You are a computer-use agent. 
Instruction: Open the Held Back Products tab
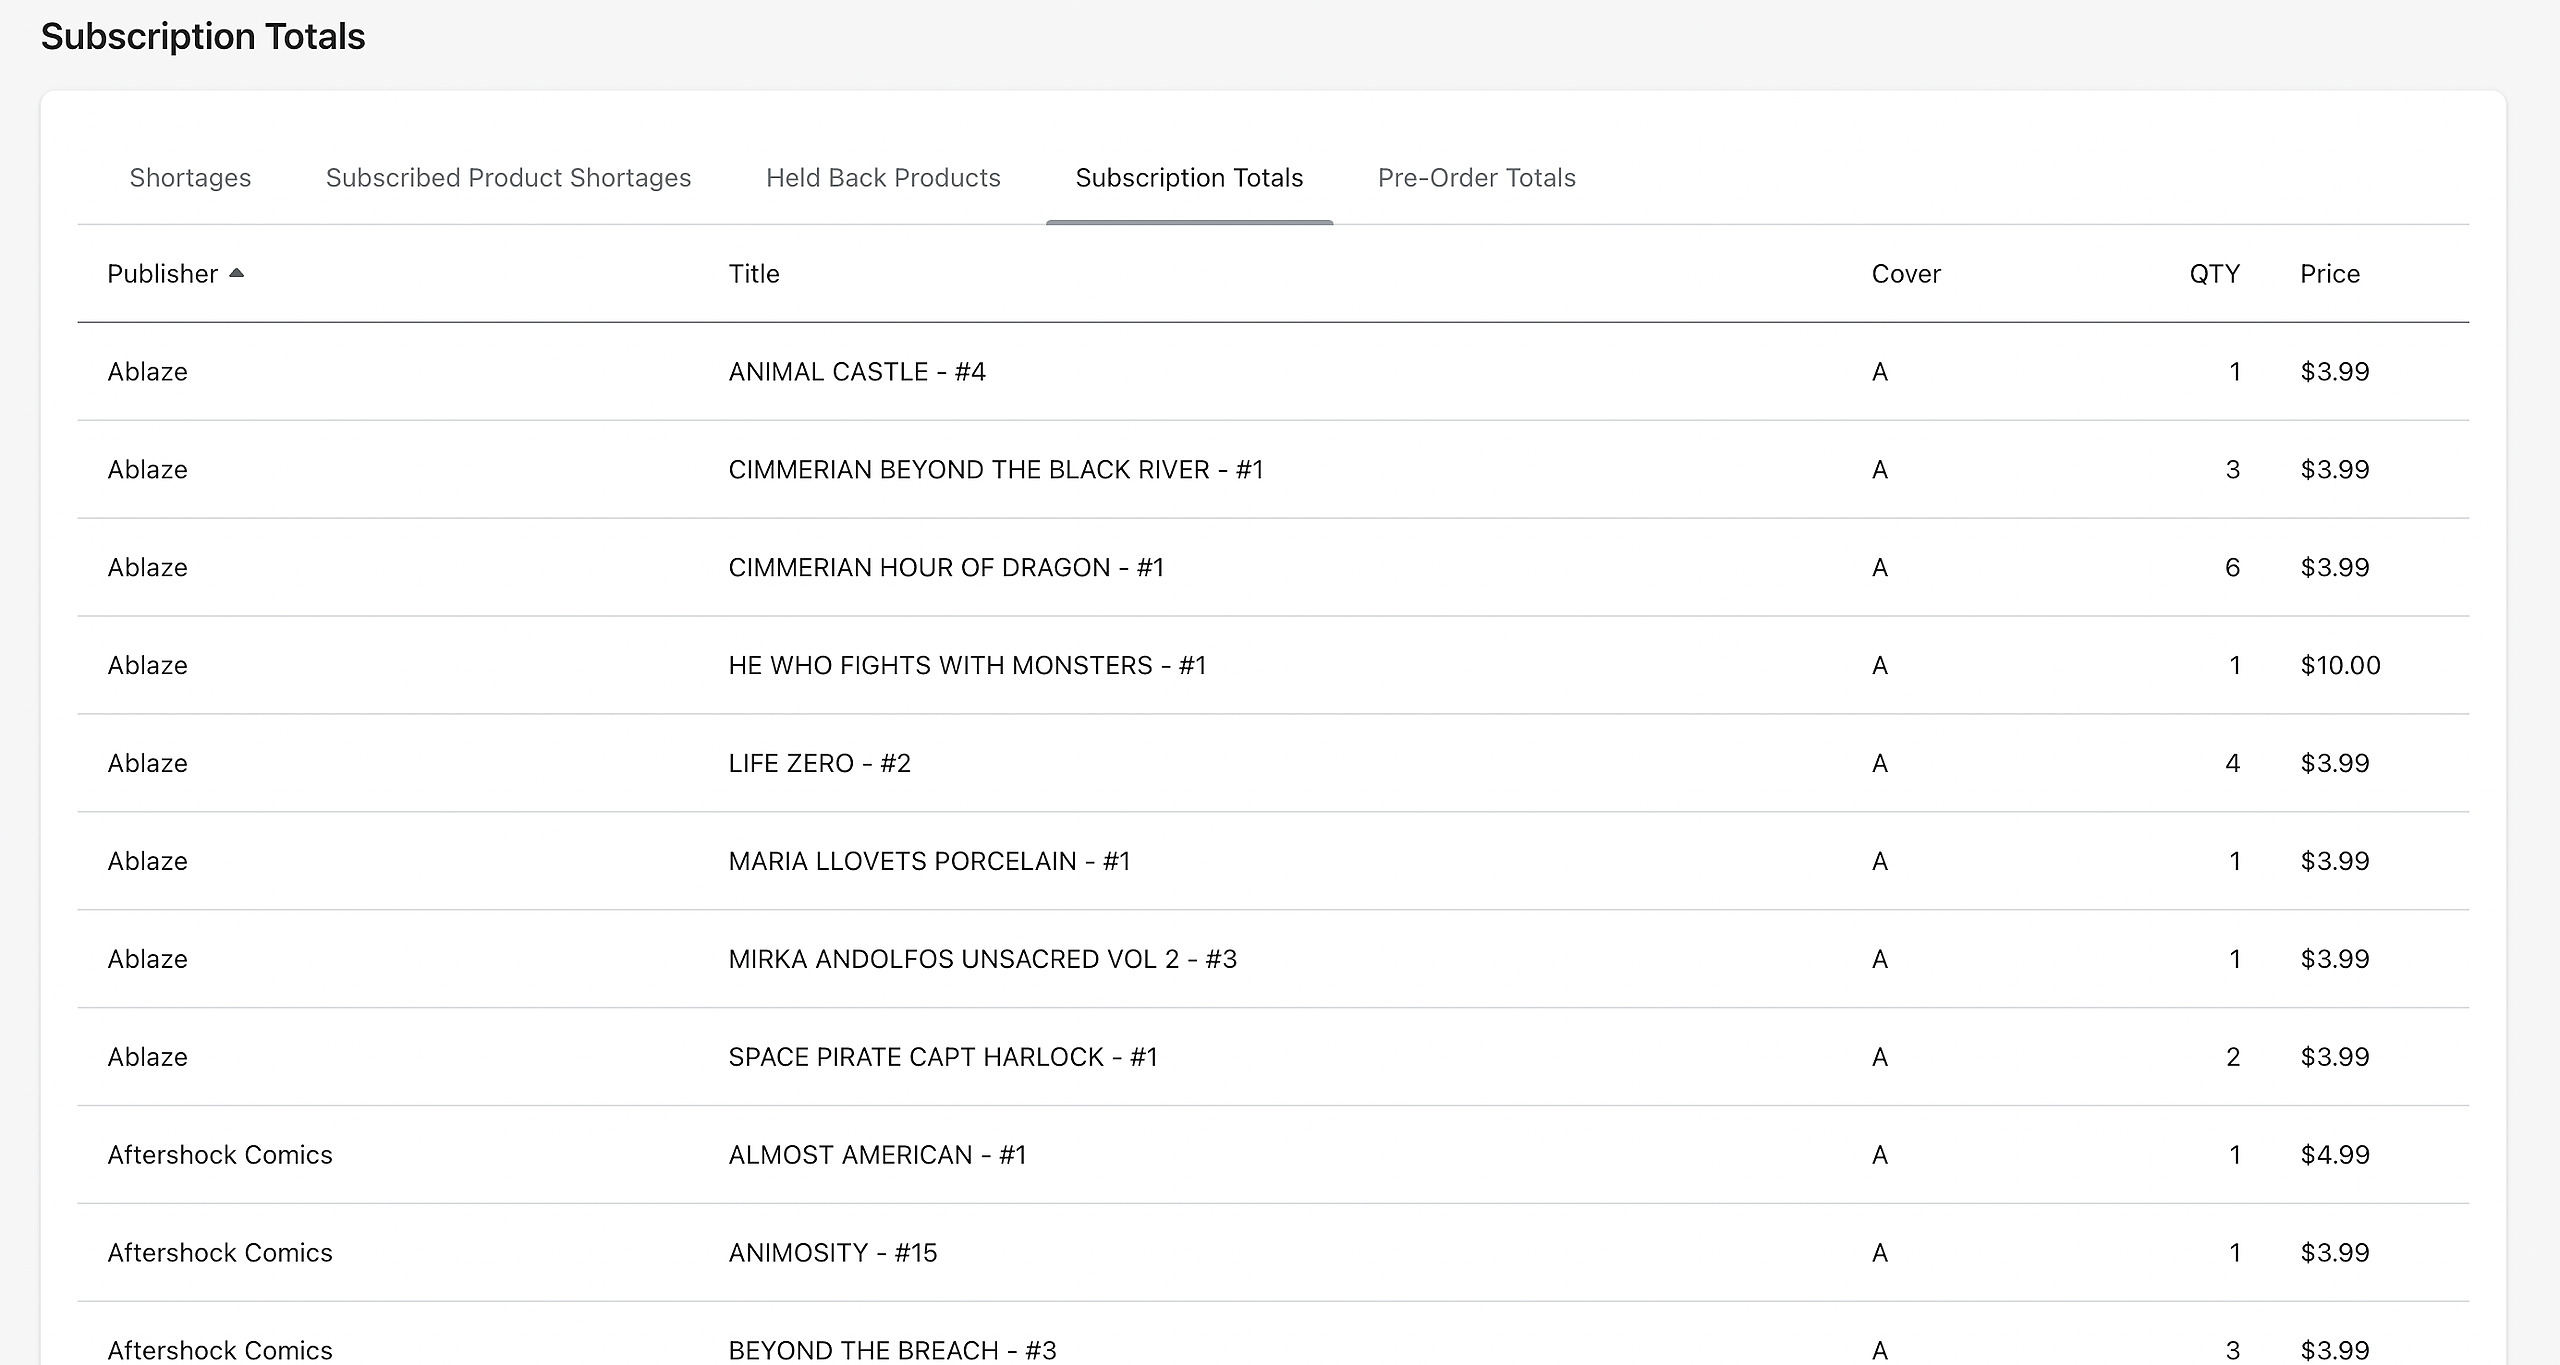click(883, 178)
